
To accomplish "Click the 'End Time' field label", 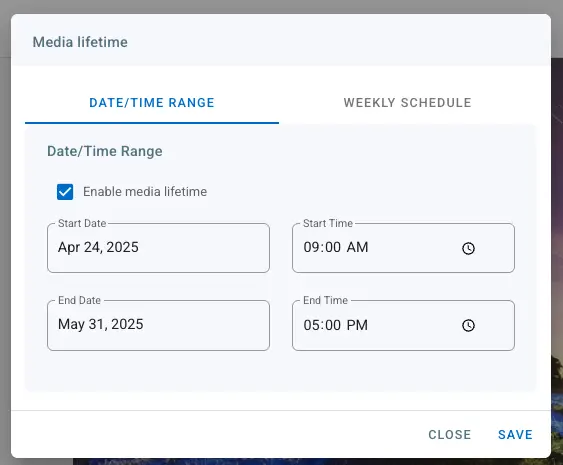I will [x=326, y=300].
